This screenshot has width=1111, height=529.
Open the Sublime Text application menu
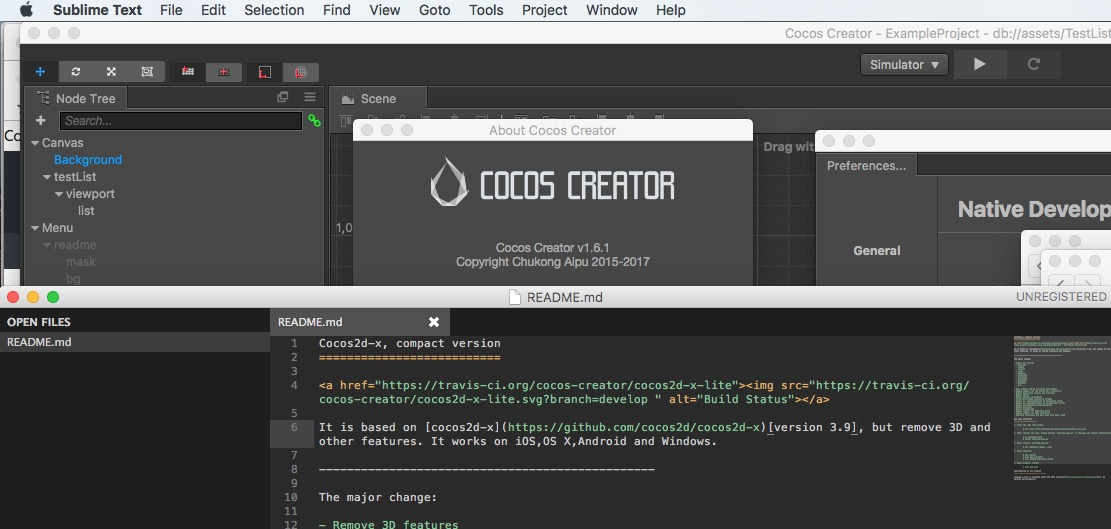point(97,10)
